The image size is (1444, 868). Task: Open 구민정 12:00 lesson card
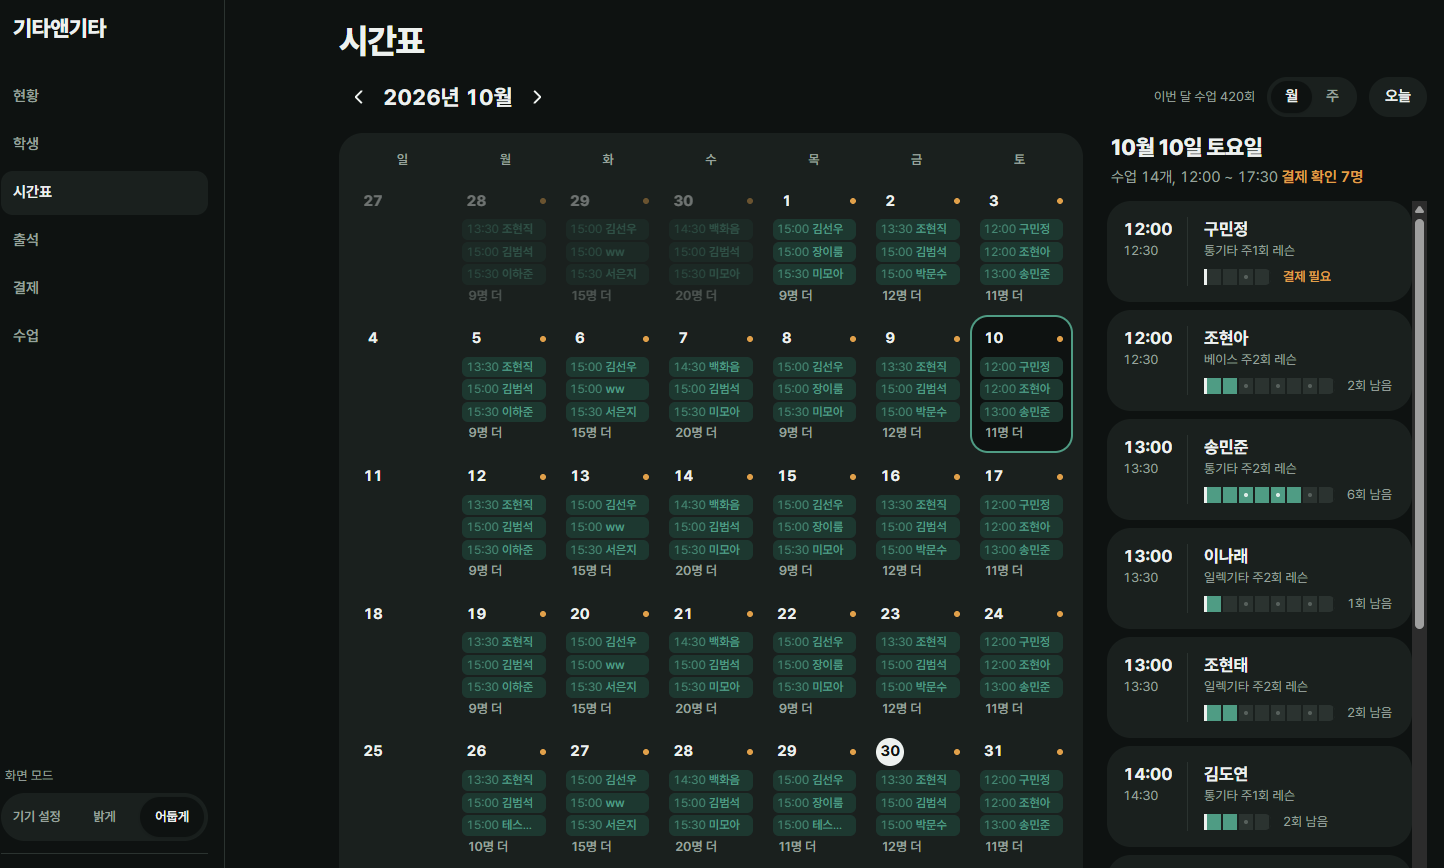coord(1259,251)
